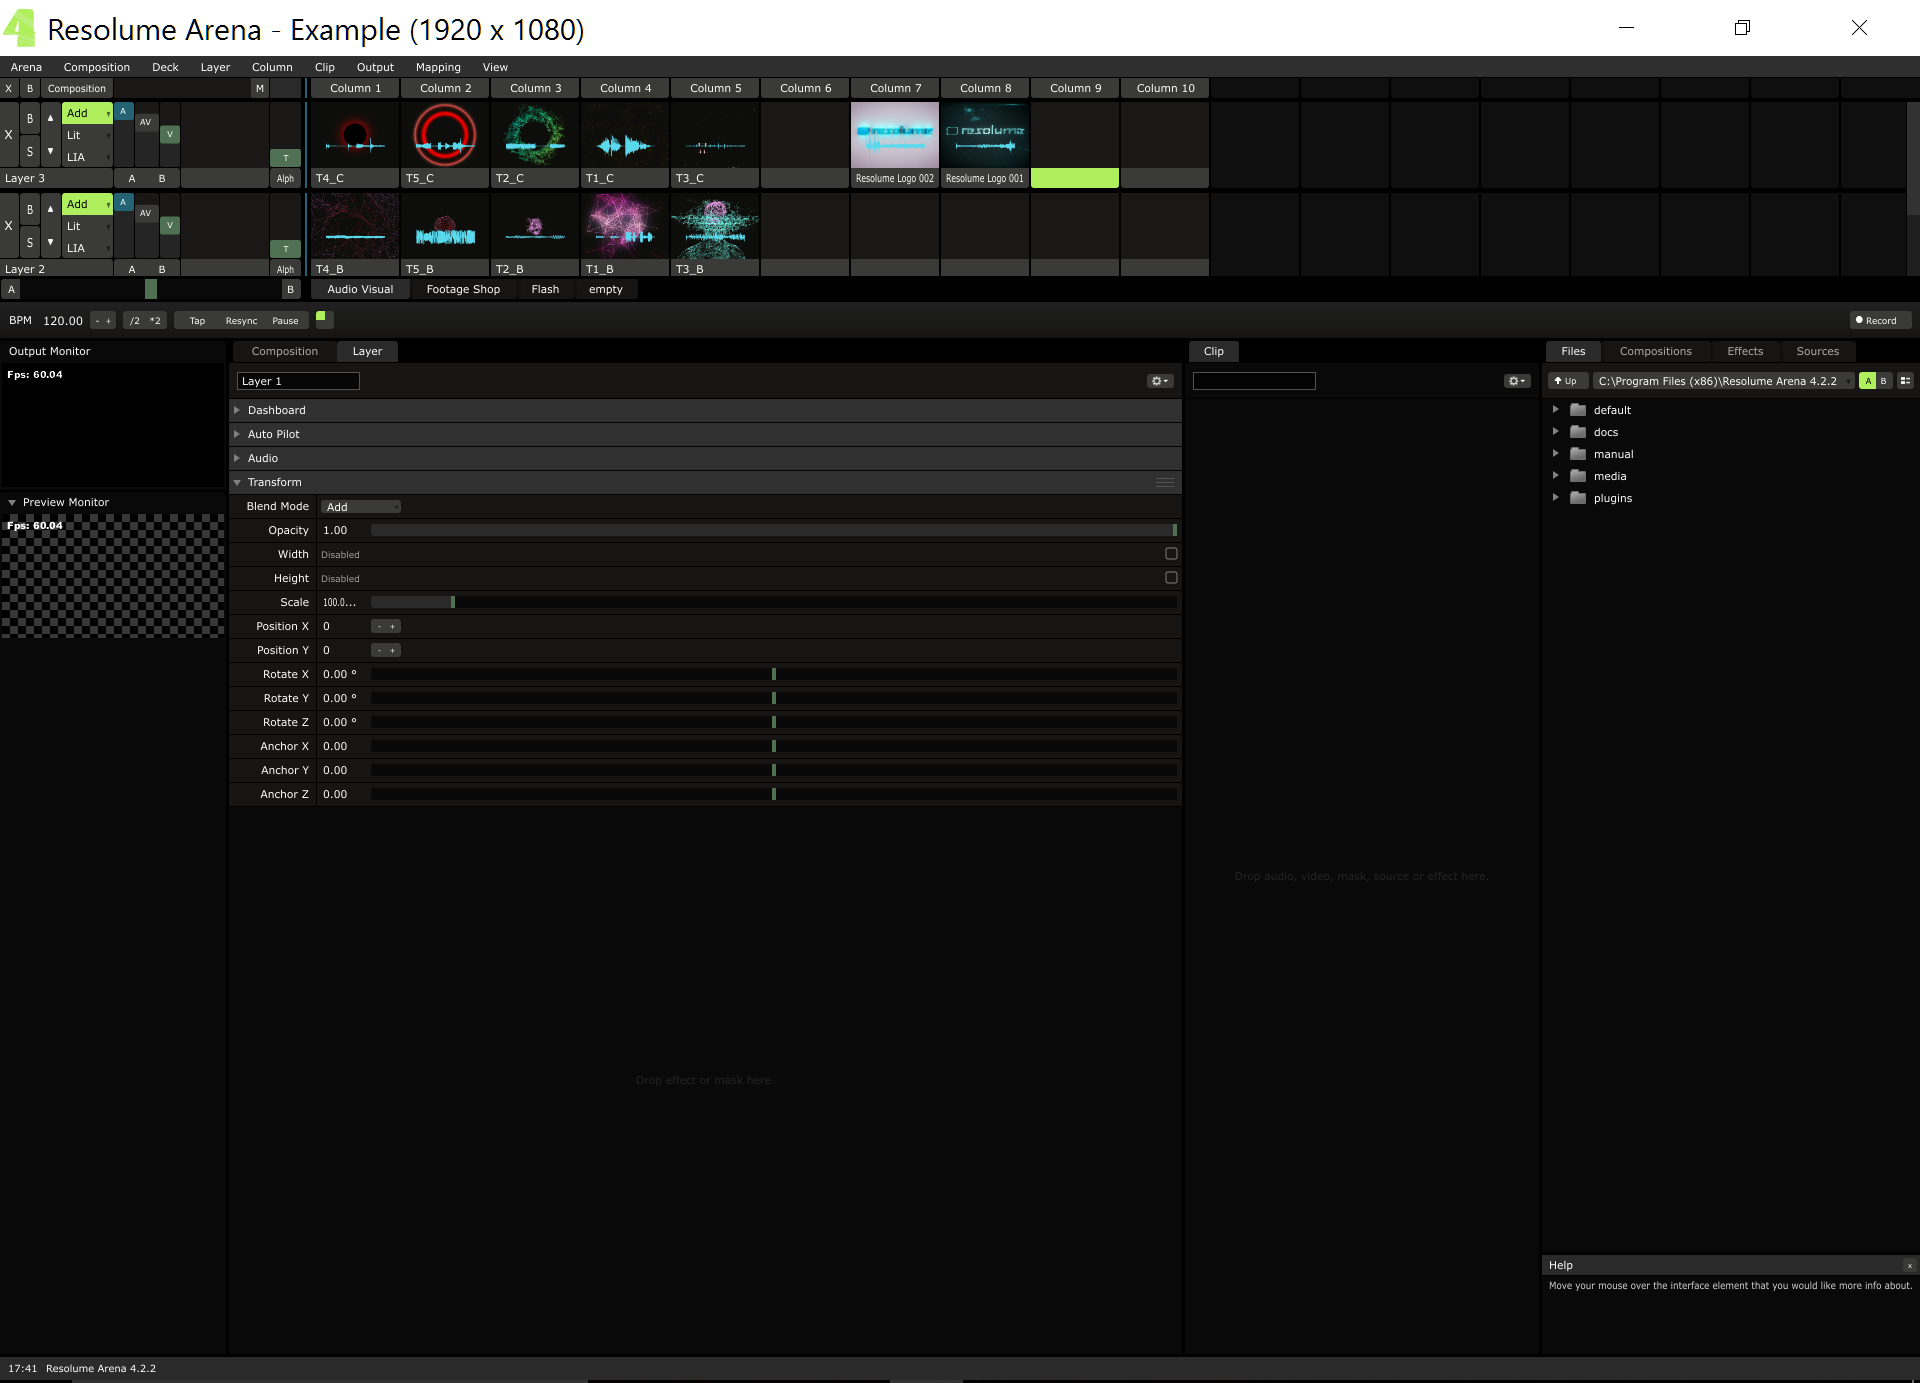Click the Layer panel gear settings icon
The width and height of the screenshot is (1920, 1383).
tap(1159, 381)
